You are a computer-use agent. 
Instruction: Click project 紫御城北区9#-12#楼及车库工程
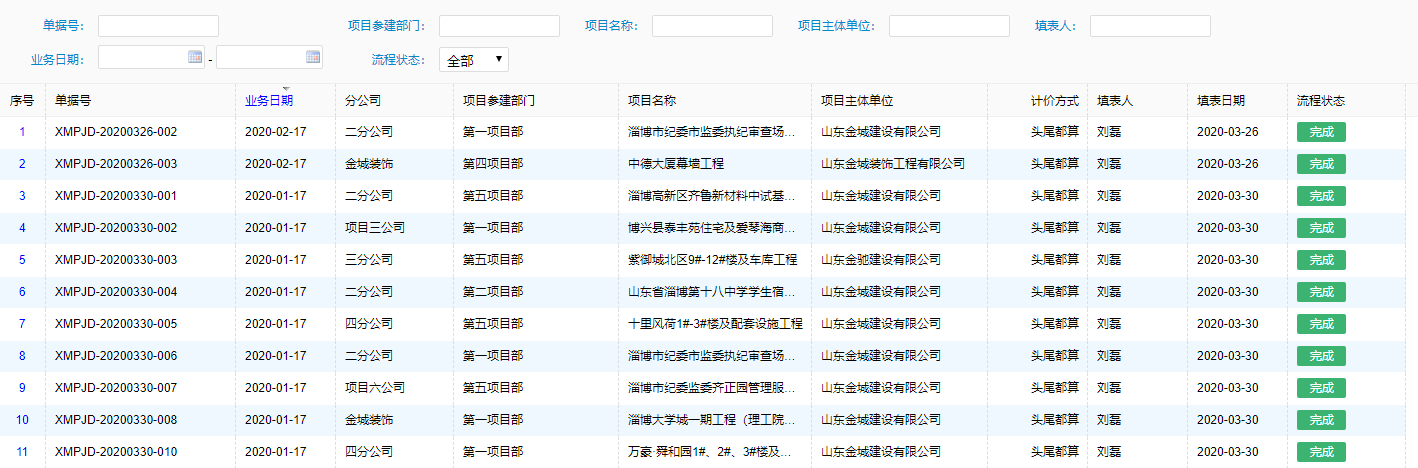click(x=712, y=260)
